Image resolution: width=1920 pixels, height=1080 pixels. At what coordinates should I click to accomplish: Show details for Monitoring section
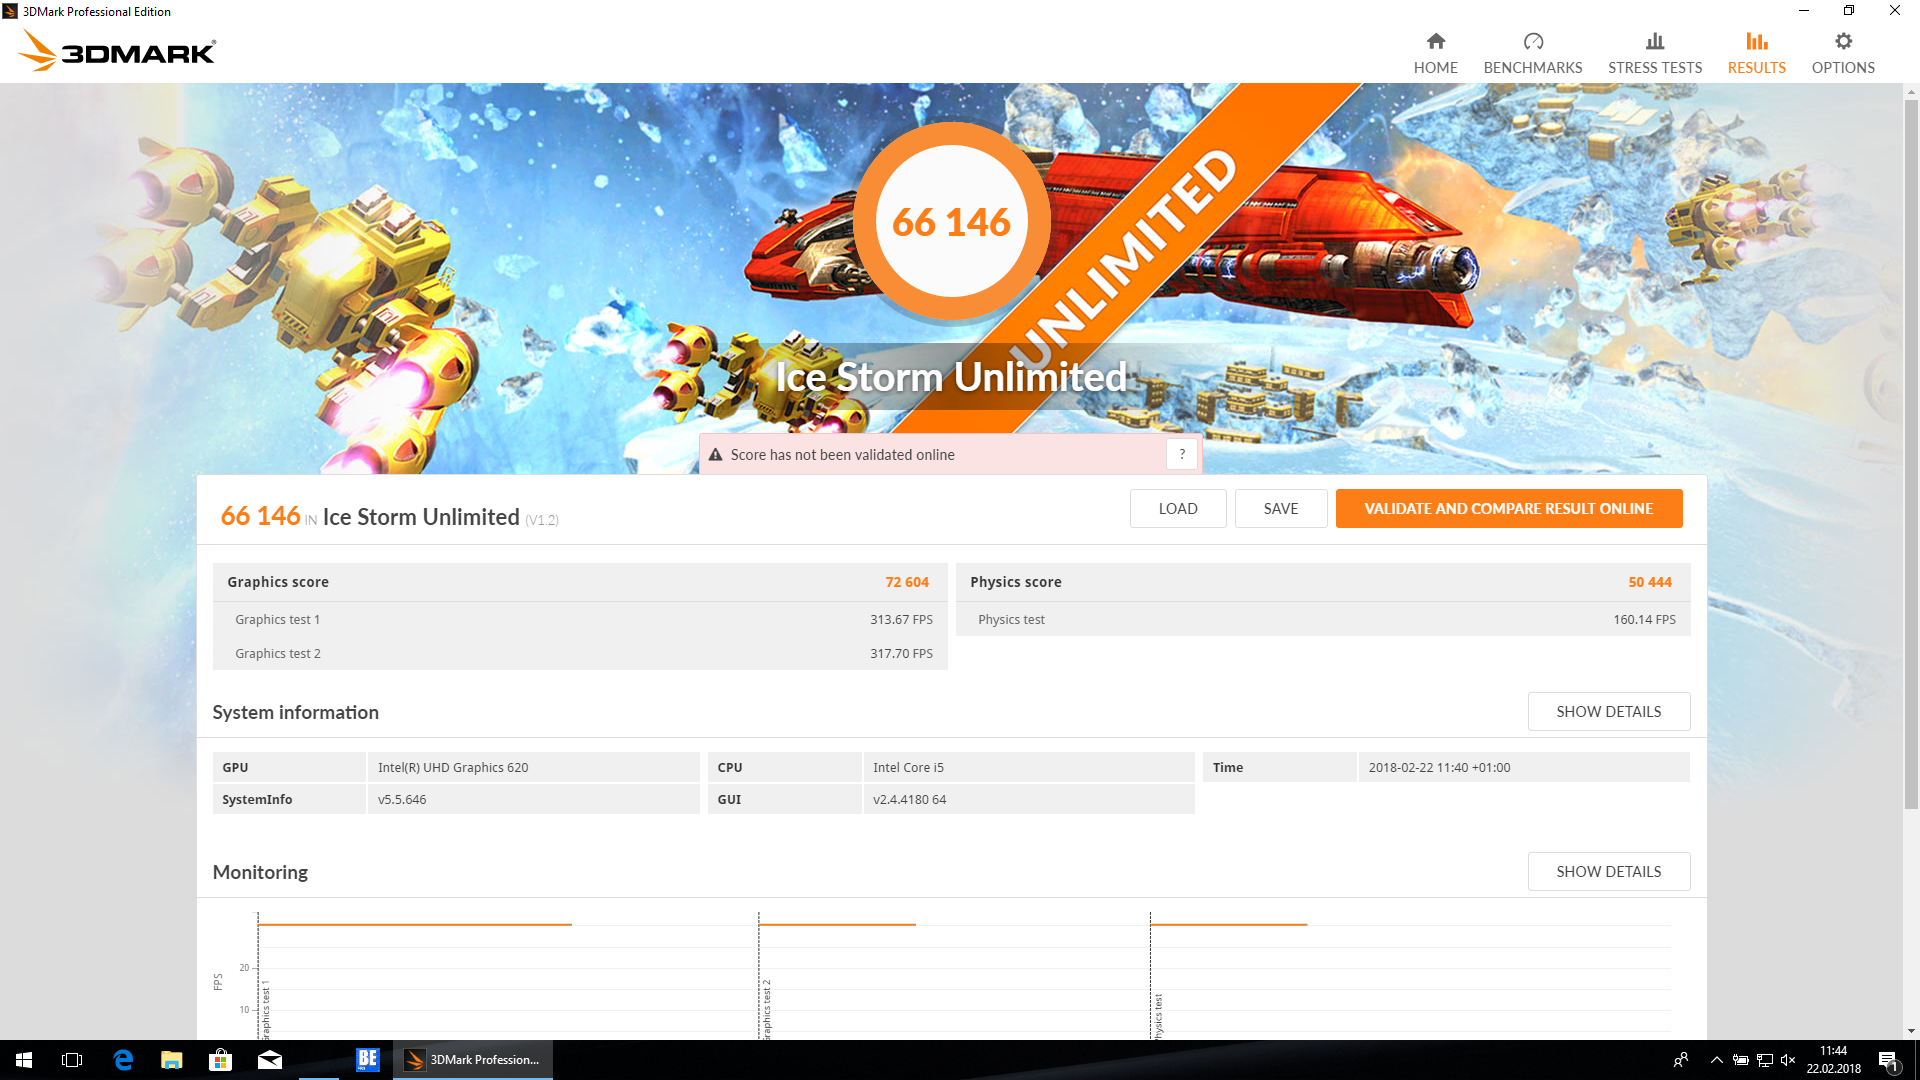tap(1608, 871)
